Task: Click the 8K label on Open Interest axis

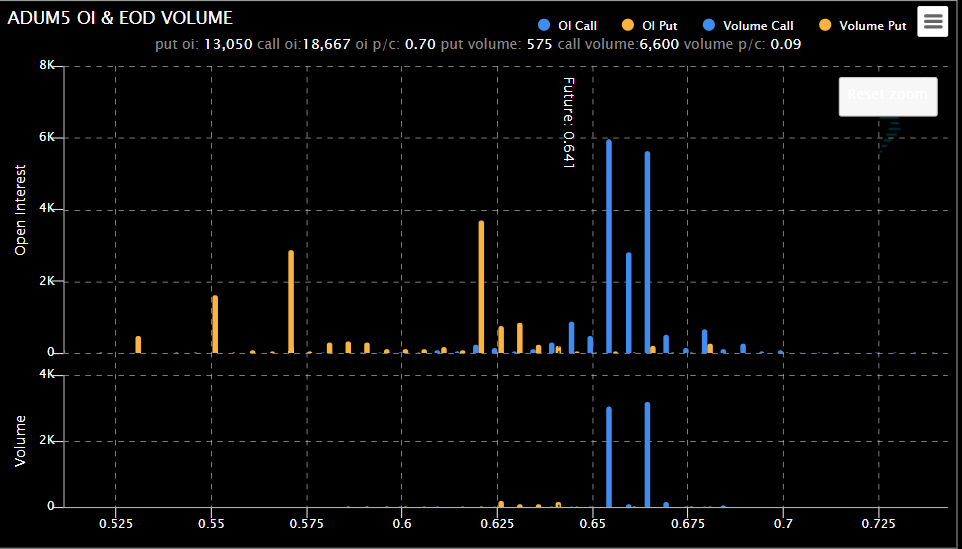Action: click(x=47, y=66)
